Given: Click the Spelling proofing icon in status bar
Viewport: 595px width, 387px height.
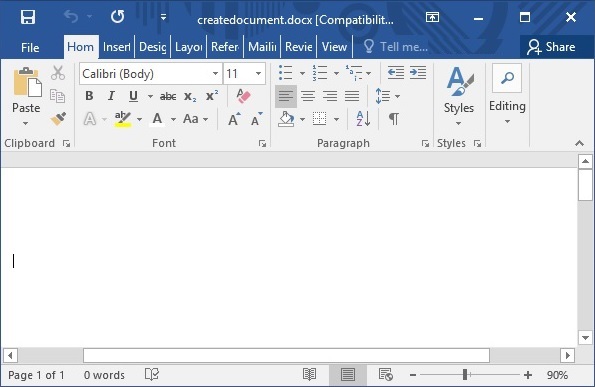Looking at the screenshot, I should point(152,374).
